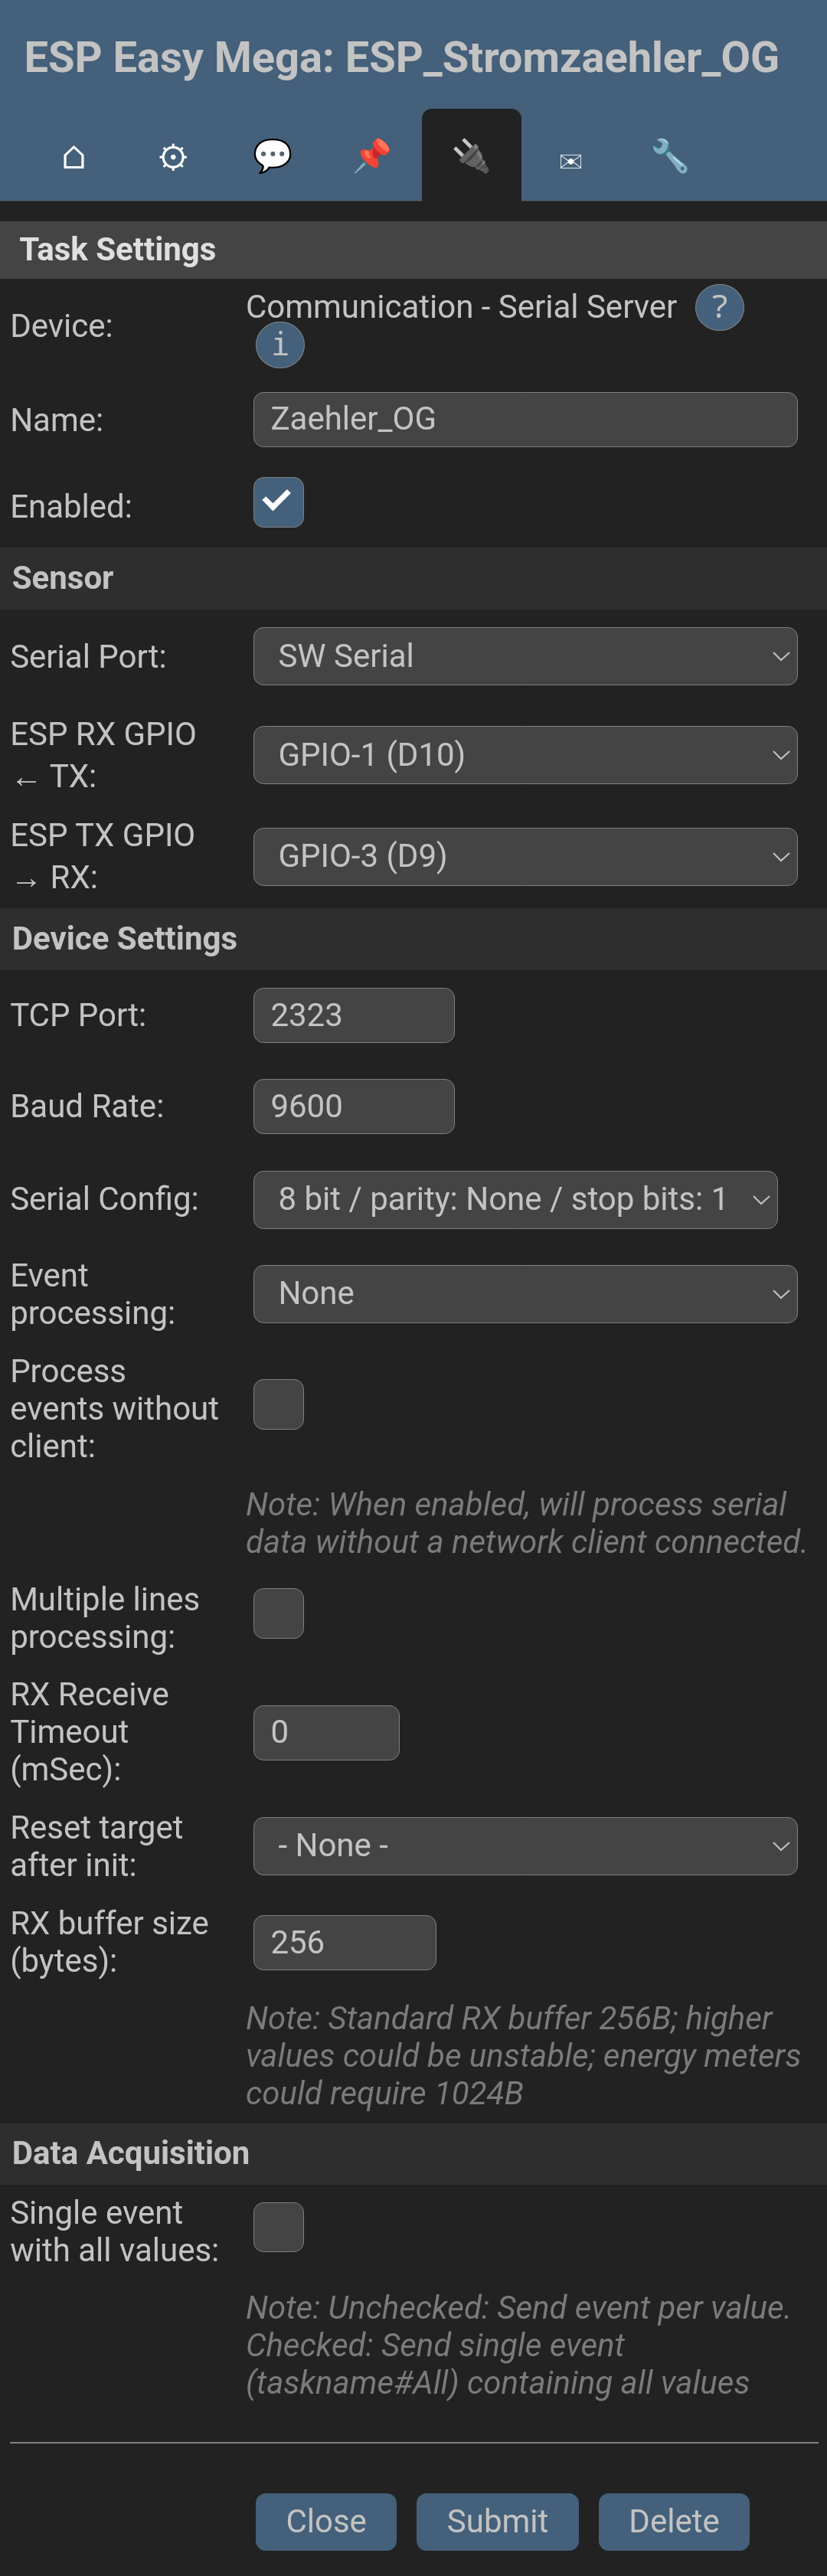Open the Serial Config dropdown
The width and height of the screenshot is (827, 2576).
[x=515, y=1199]
